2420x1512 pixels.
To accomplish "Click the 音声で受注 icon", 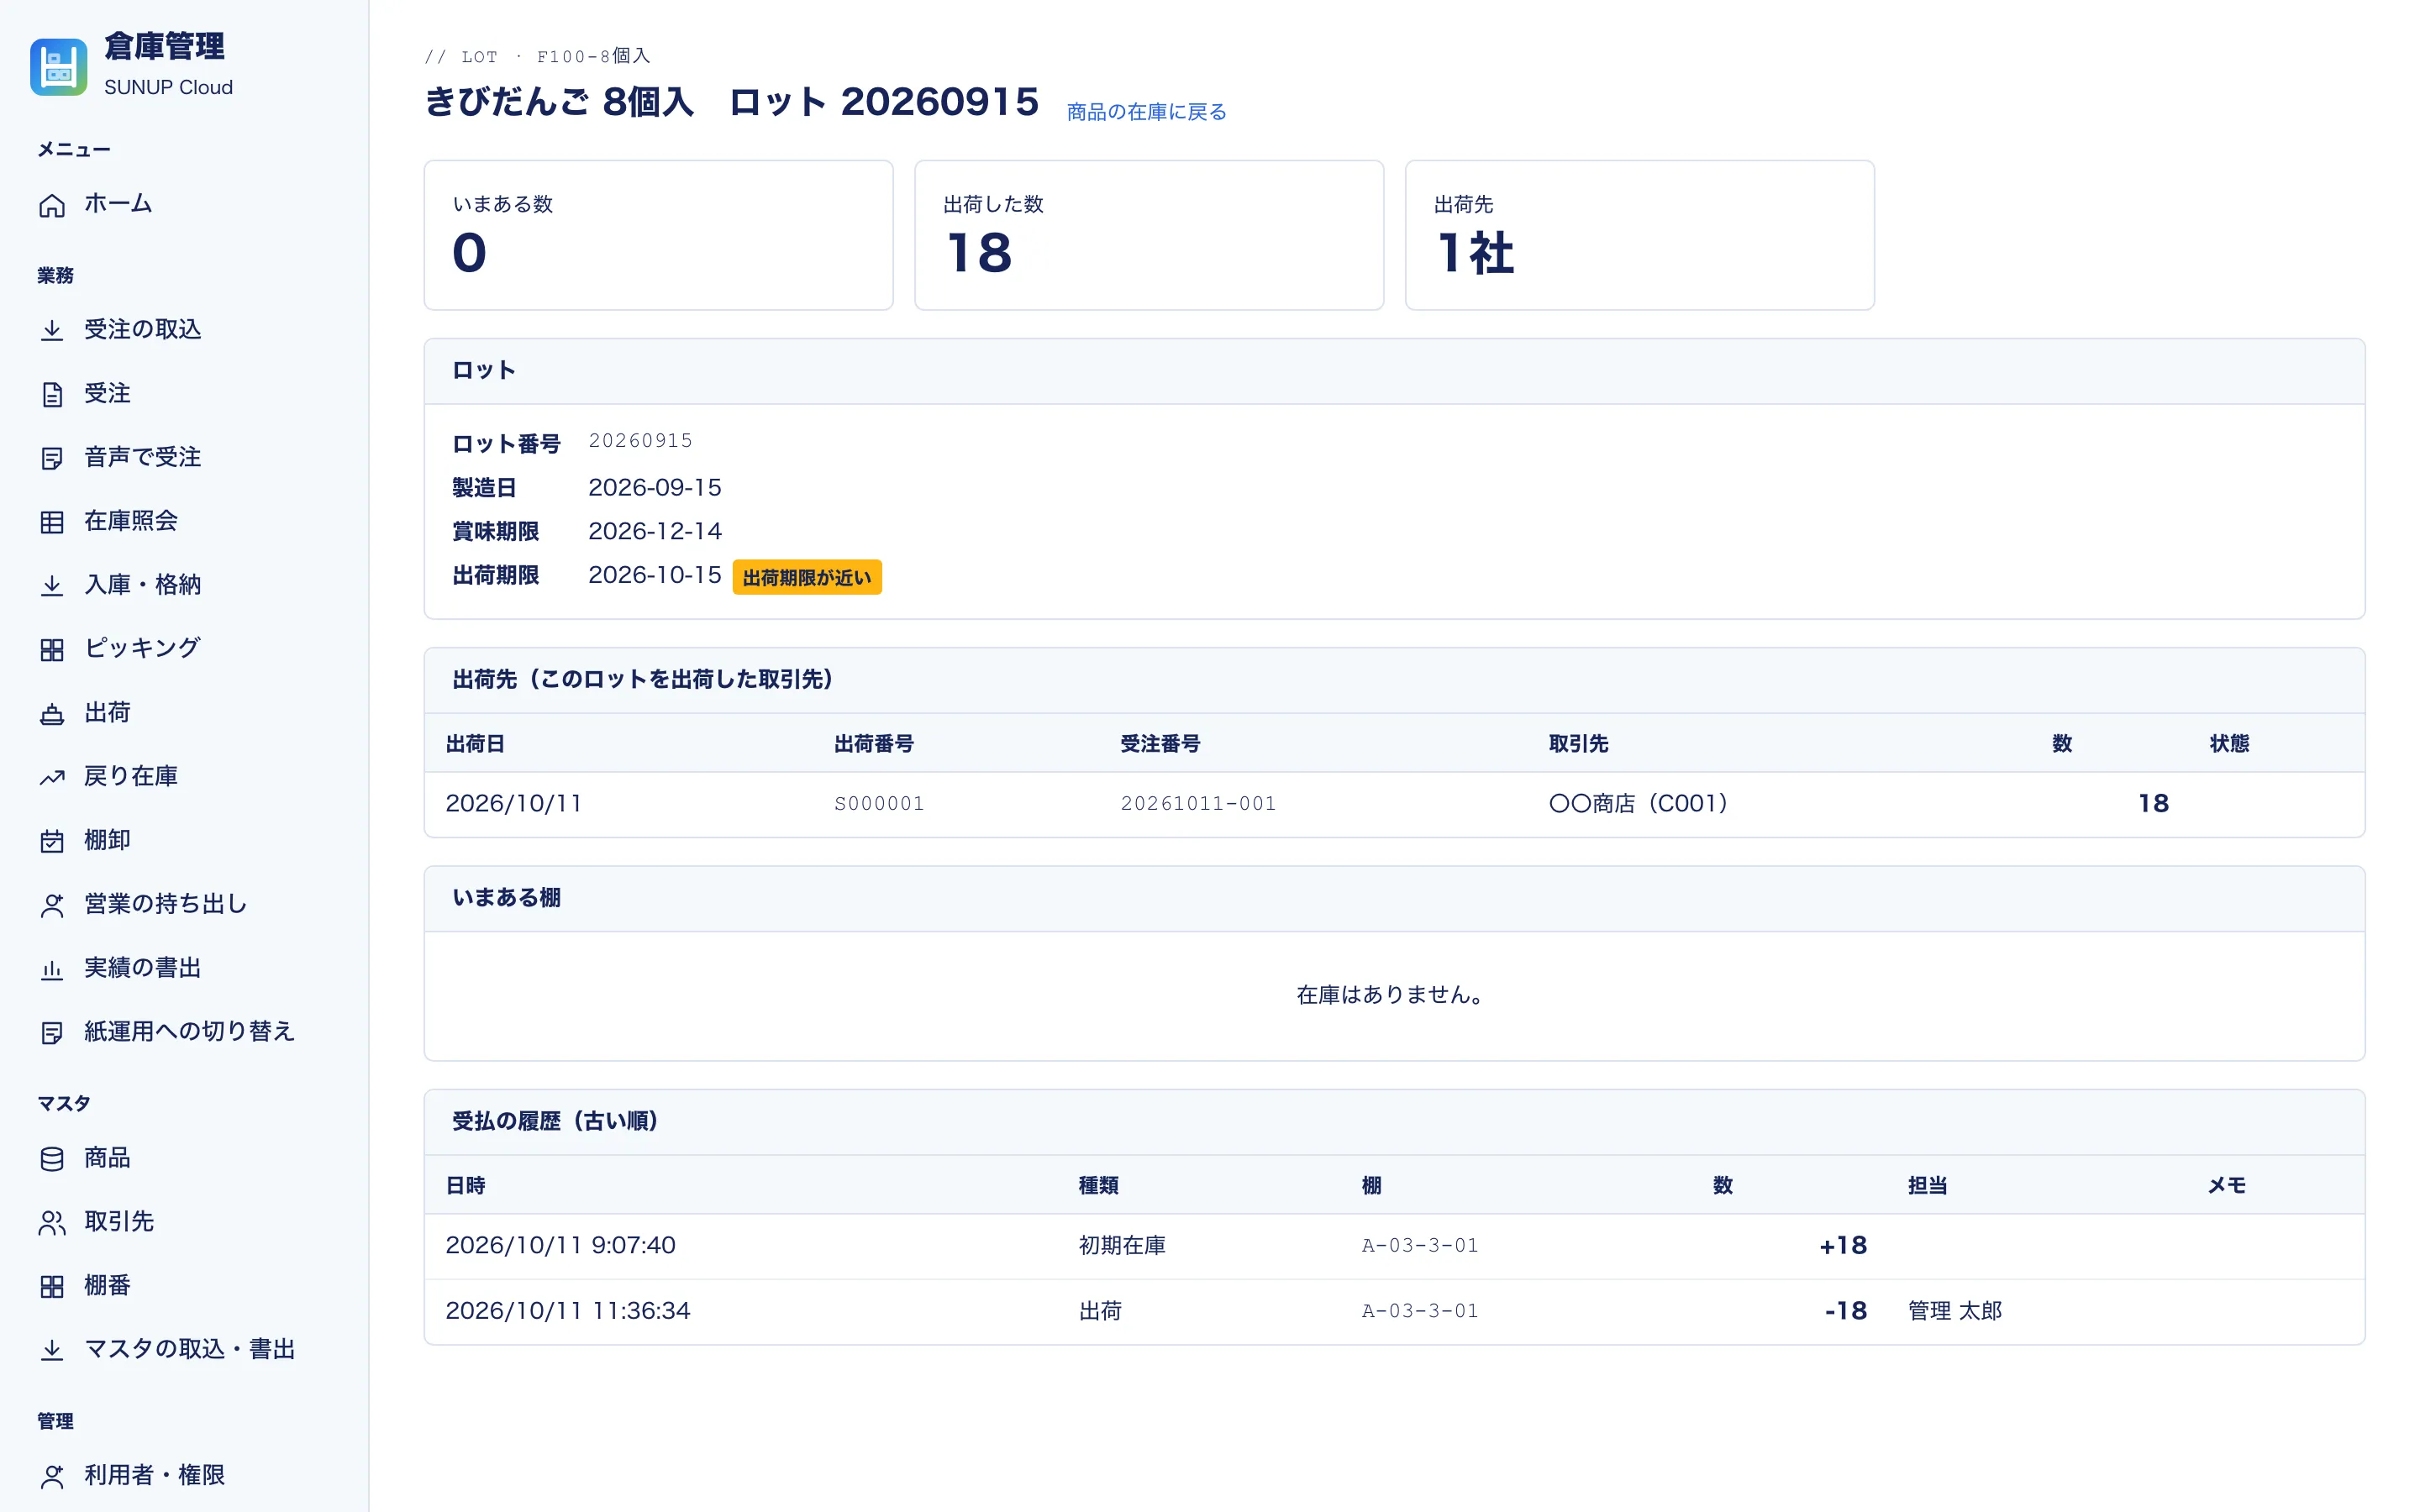I will [52, 459].
